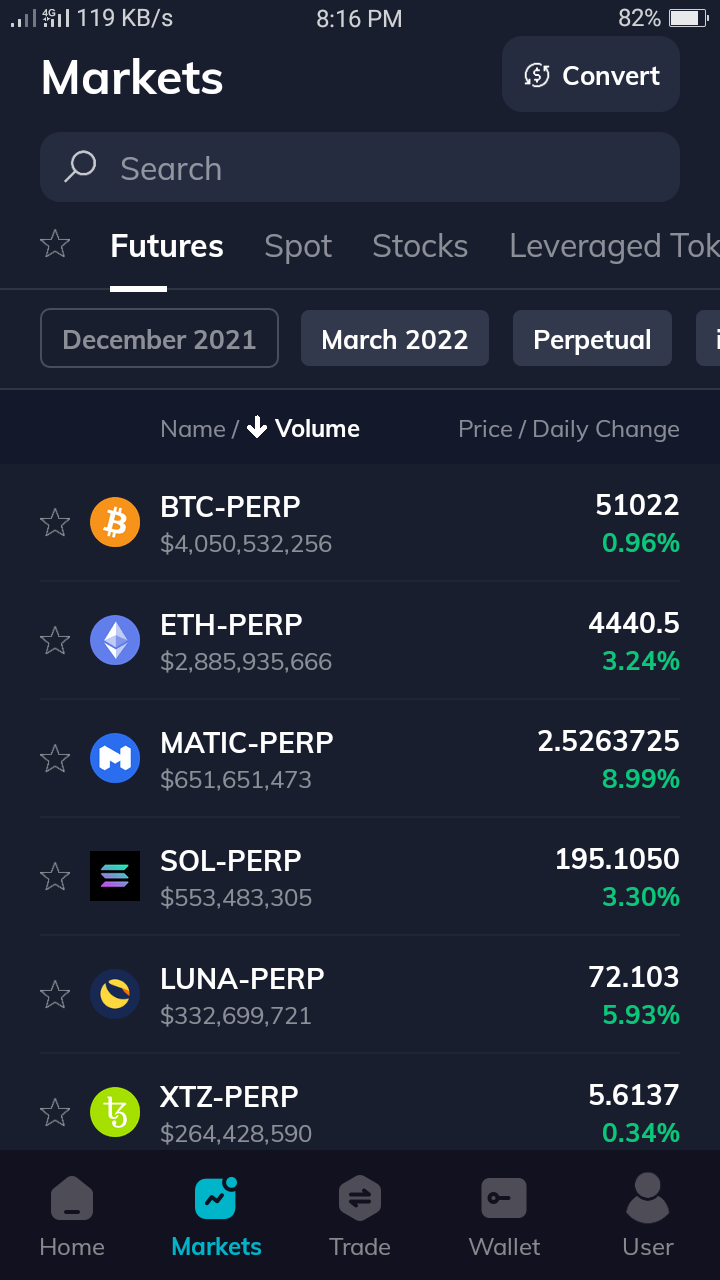Go to Home in bottom navigation

pyautogui.click(x=72, y=1216)
